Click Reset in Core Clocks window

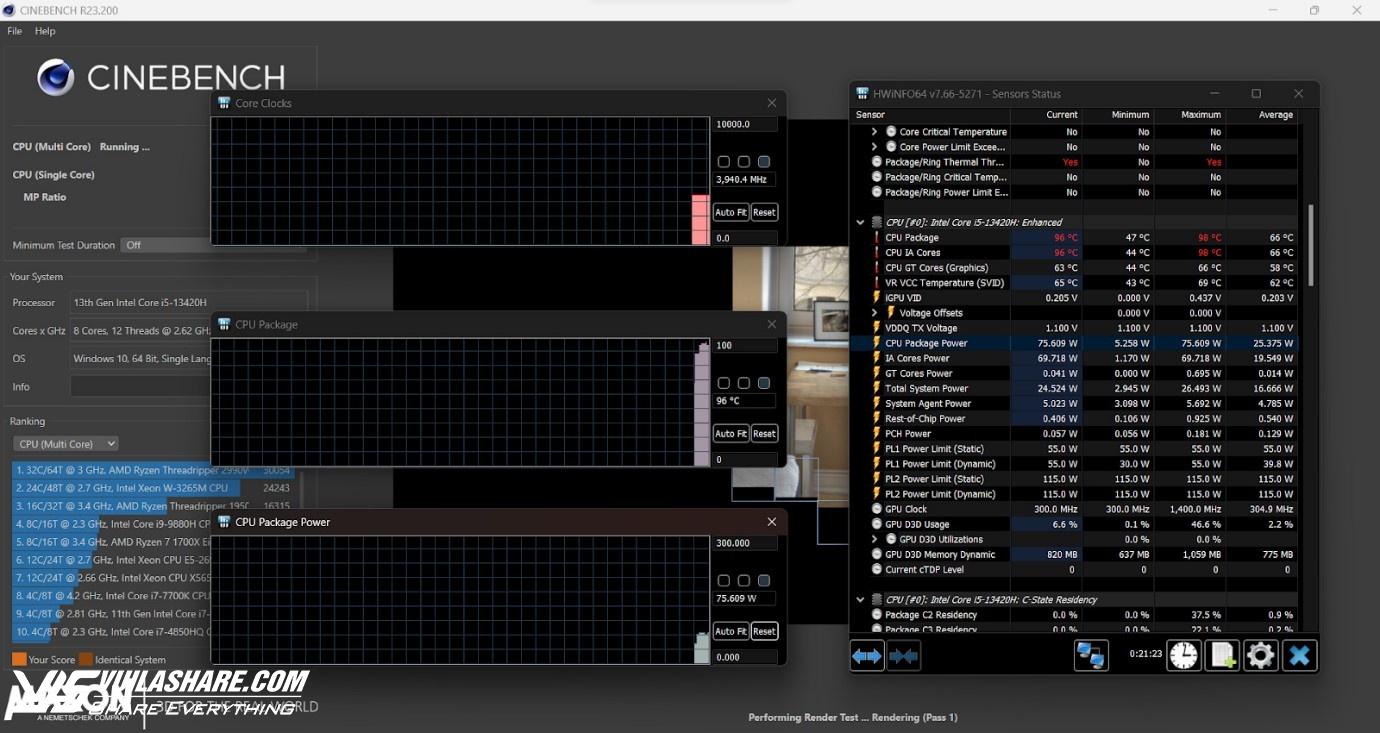pyautogui.click(x=764, y=212)
